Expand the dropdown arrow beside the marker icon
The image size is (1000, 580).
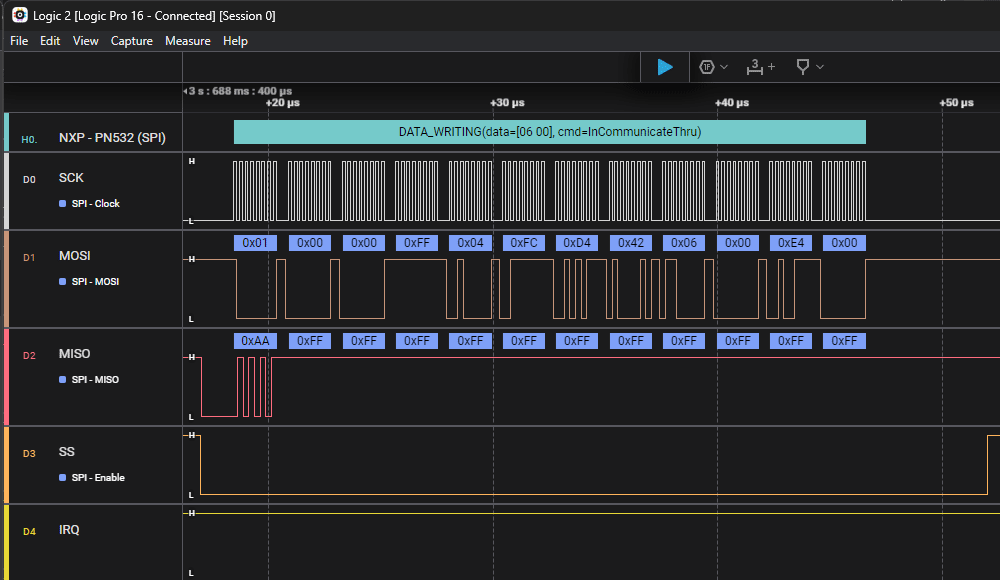tap(820, 67)
